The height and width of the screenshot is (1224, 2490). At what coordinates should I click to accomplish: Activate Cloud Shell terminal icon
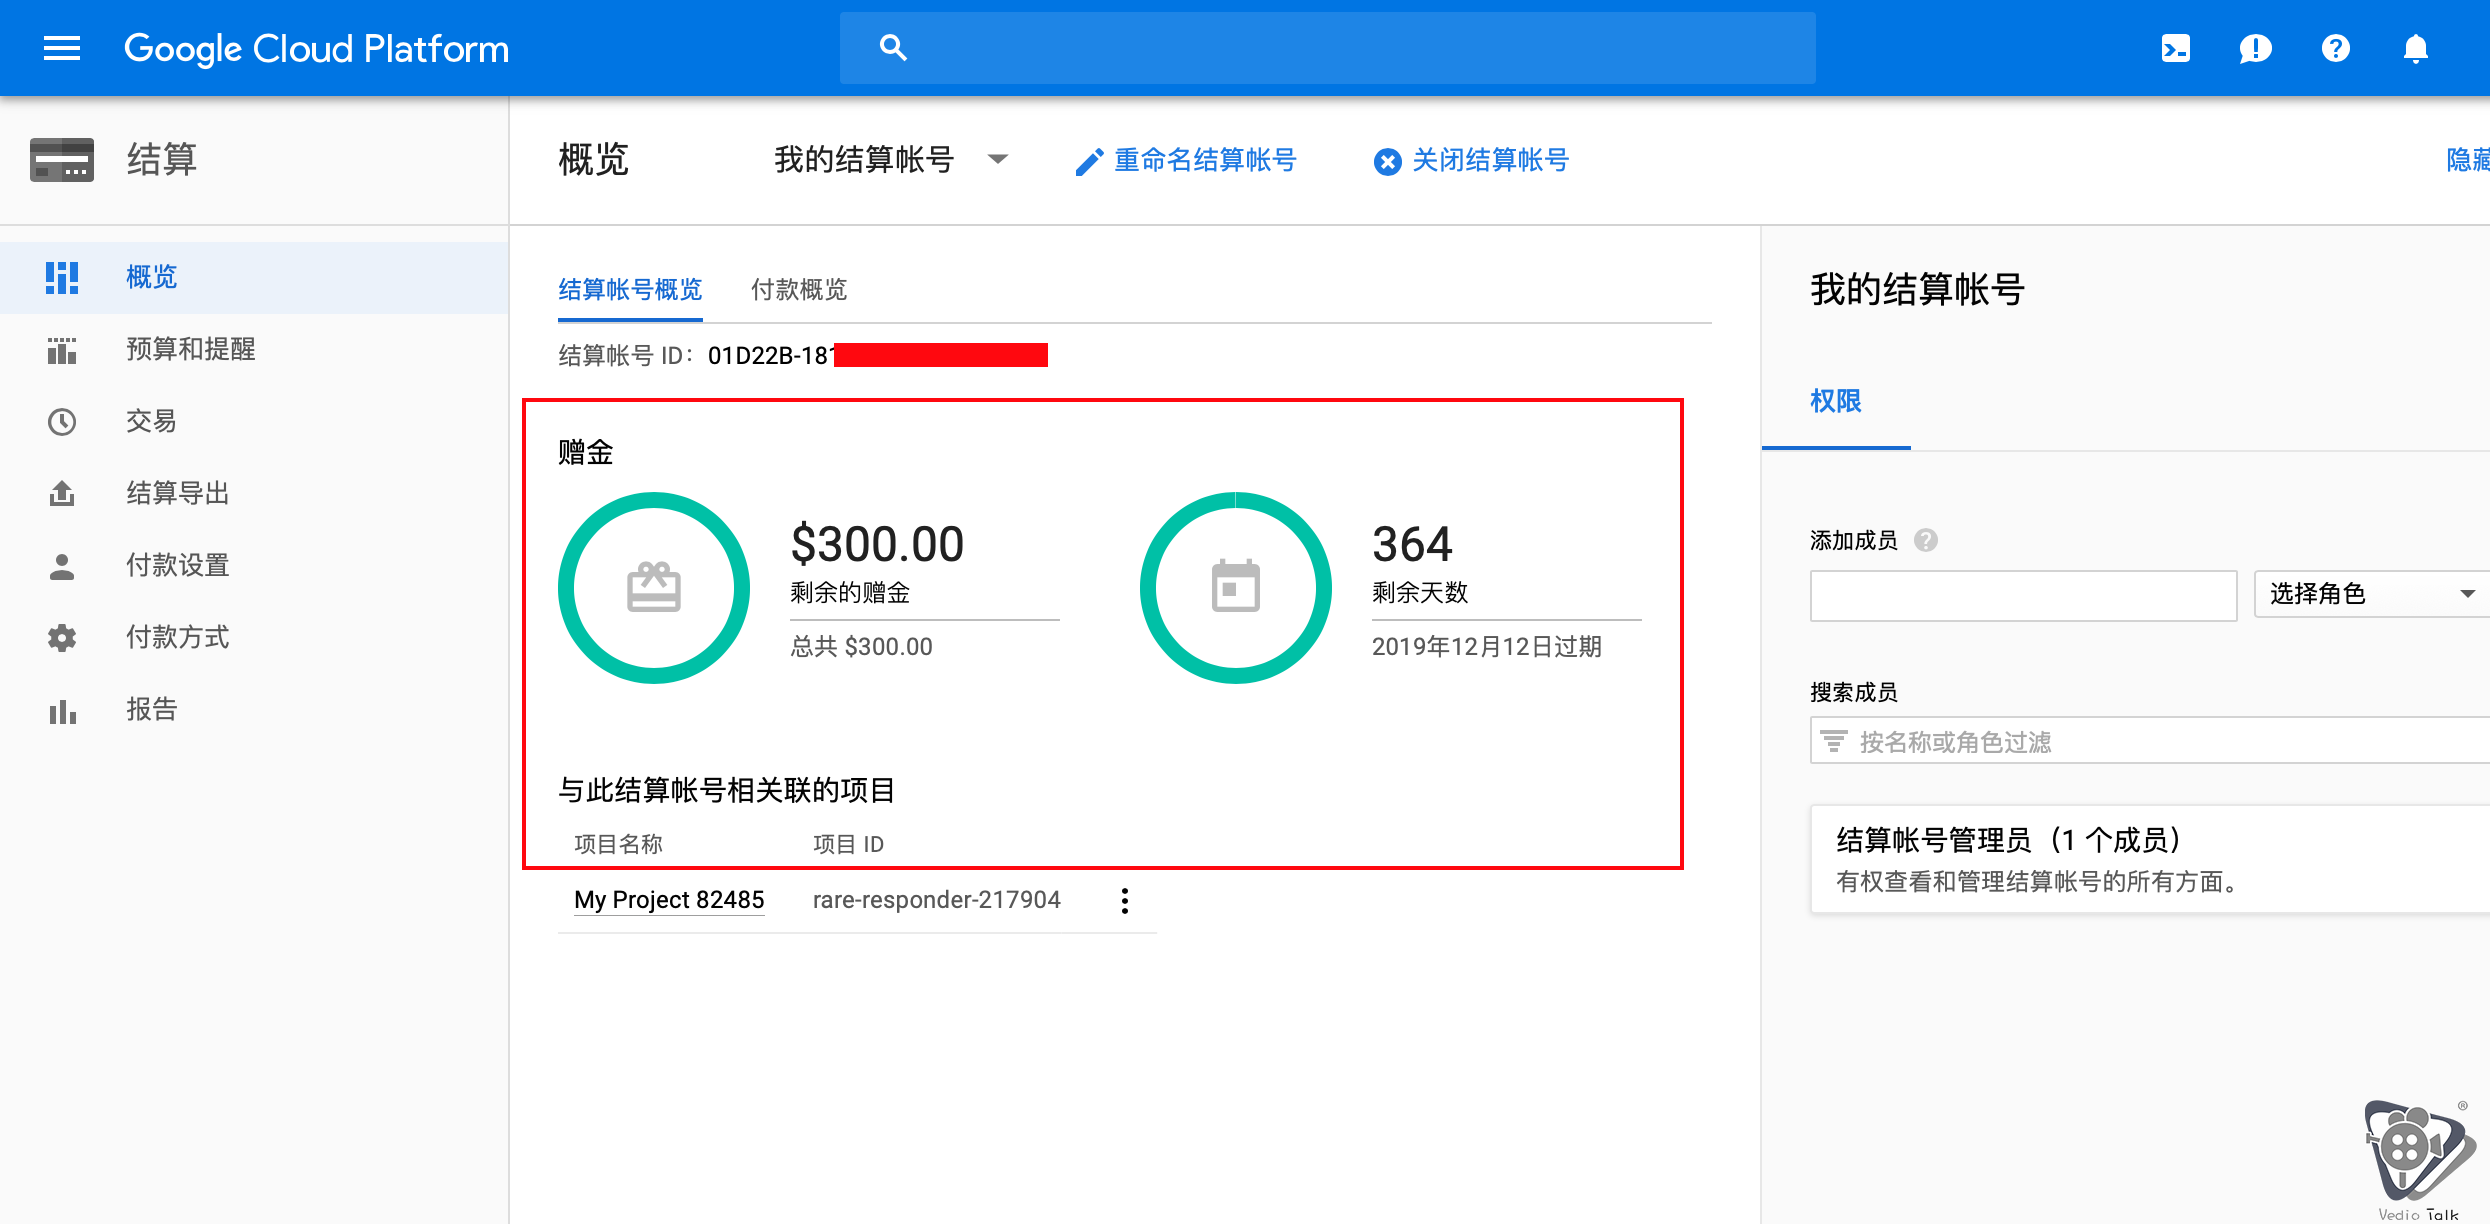[2175, 48]
